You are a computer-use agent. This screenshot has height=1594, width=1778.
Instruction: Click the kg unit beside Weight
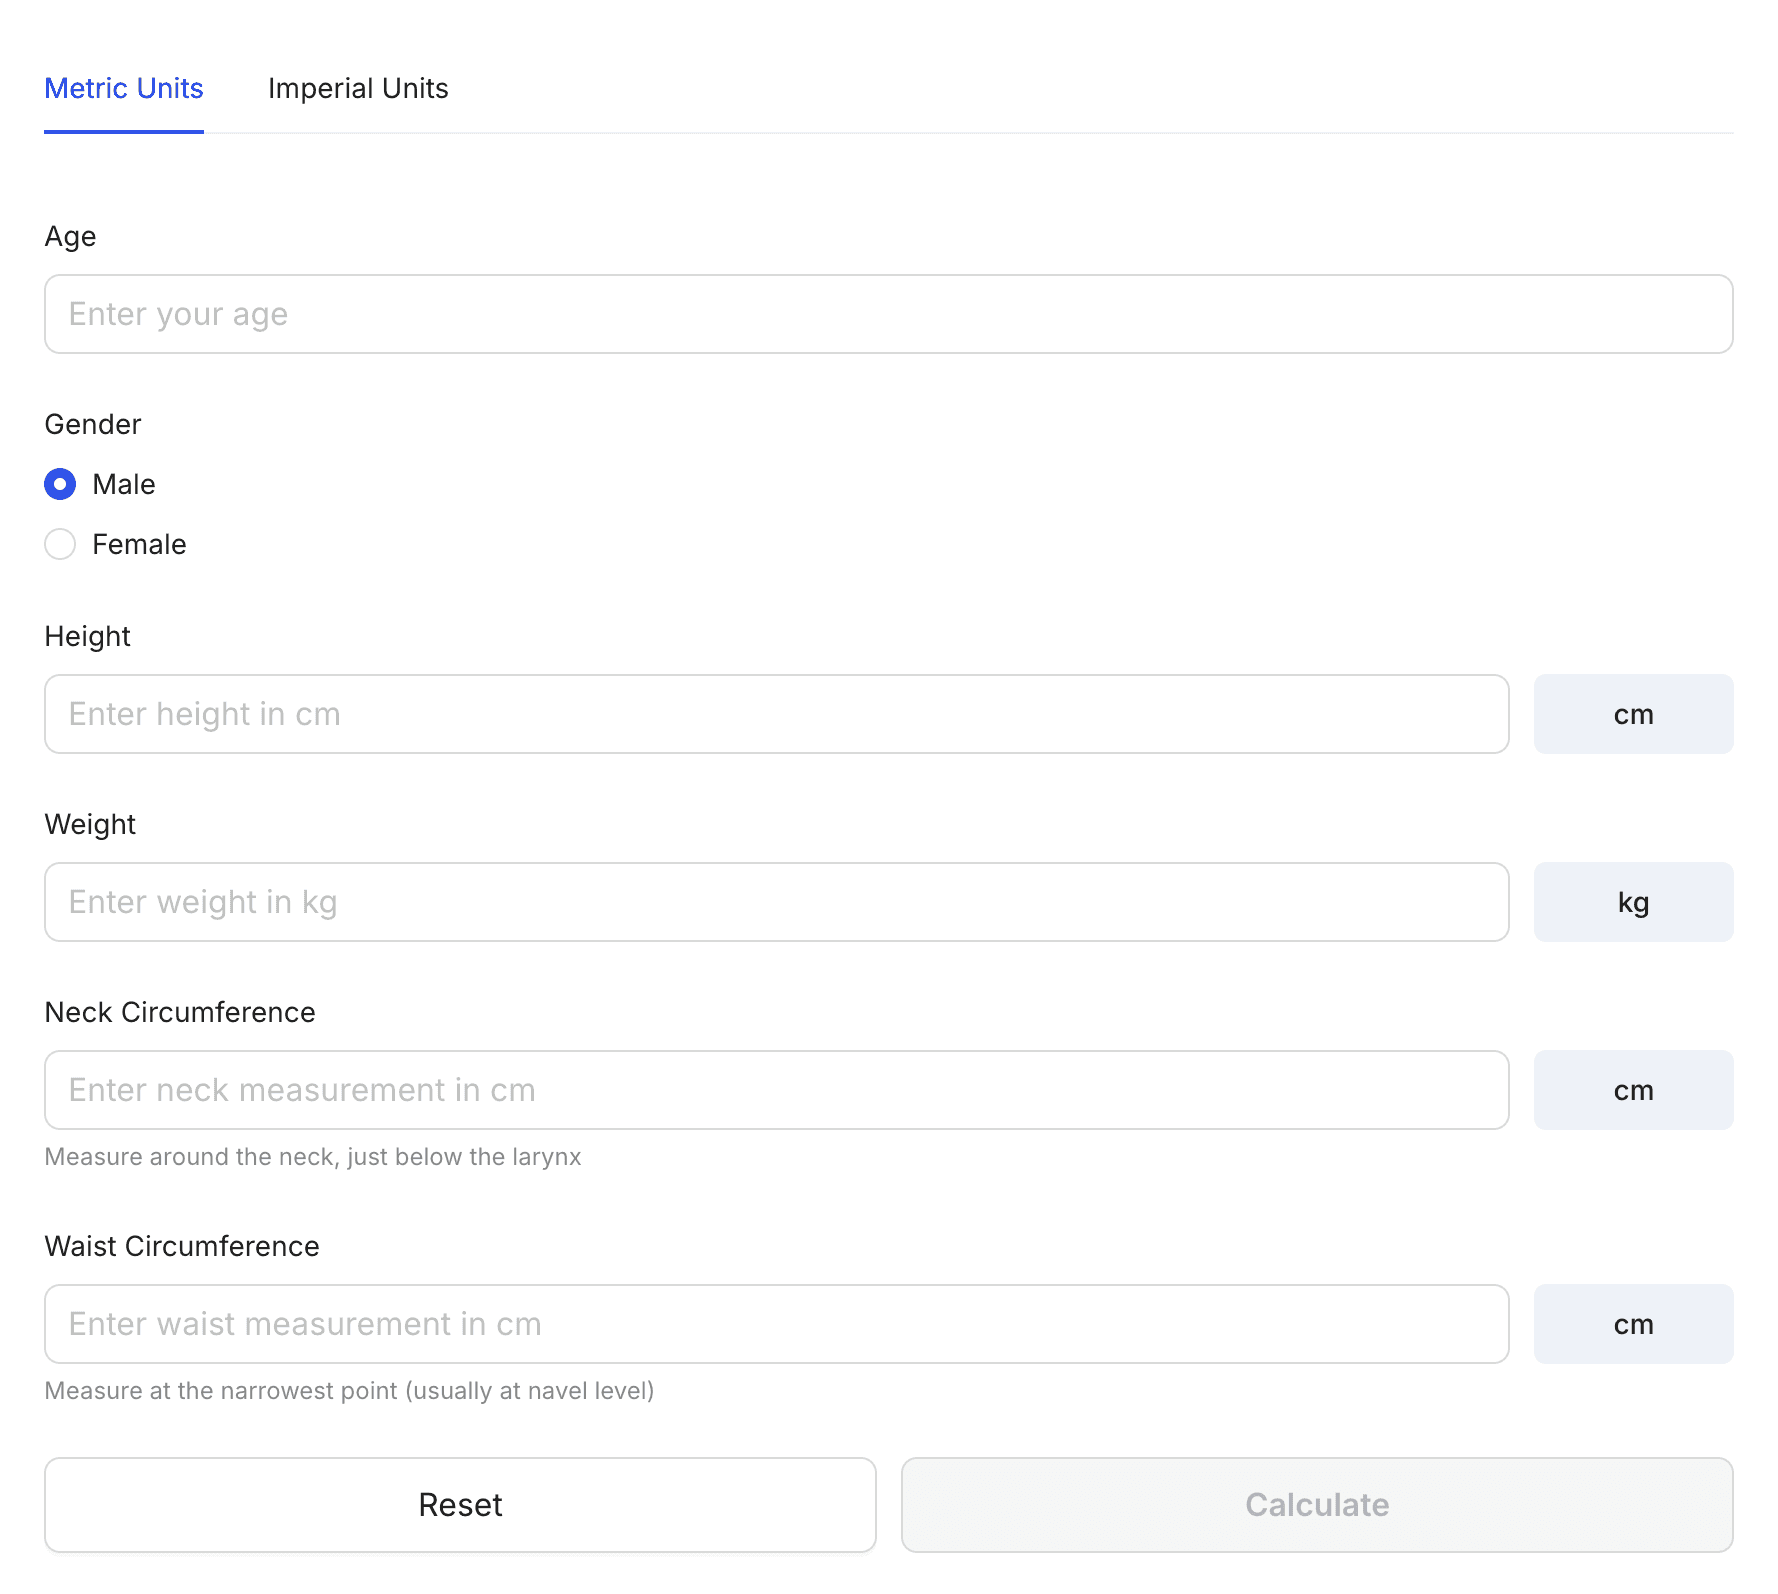pos(1632,902)
